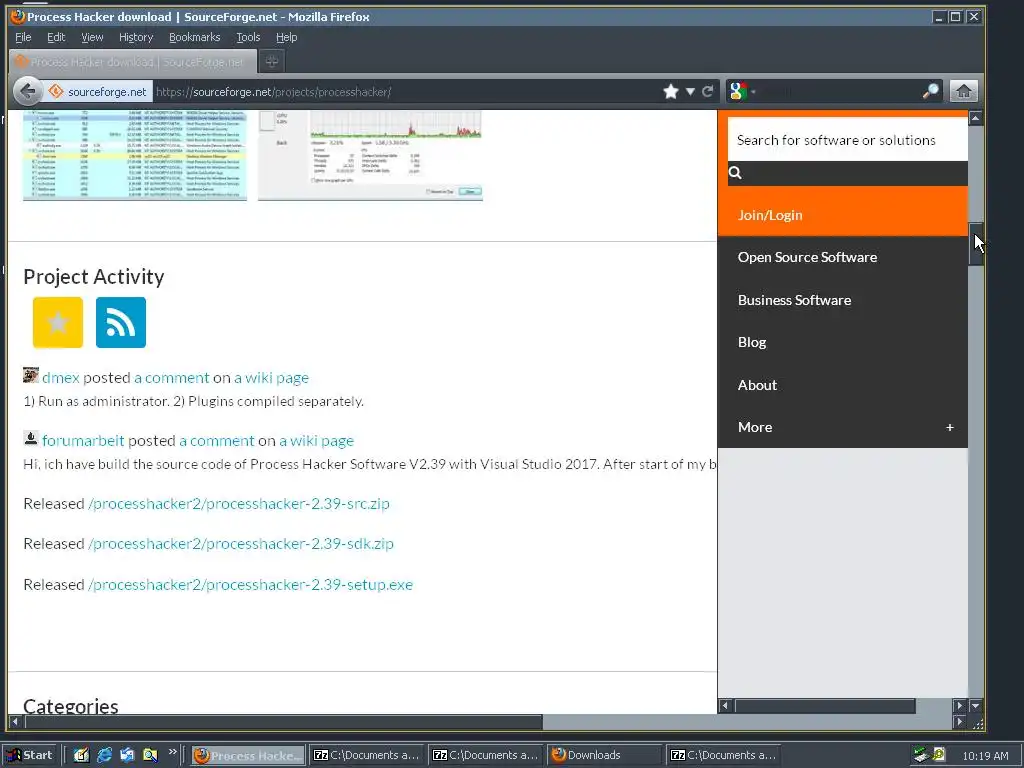The width and height of the screenshot is (1024, 768).
Task: Select the Process Hacker download tab
Action: pyautogui.click(x=133, y=61)
